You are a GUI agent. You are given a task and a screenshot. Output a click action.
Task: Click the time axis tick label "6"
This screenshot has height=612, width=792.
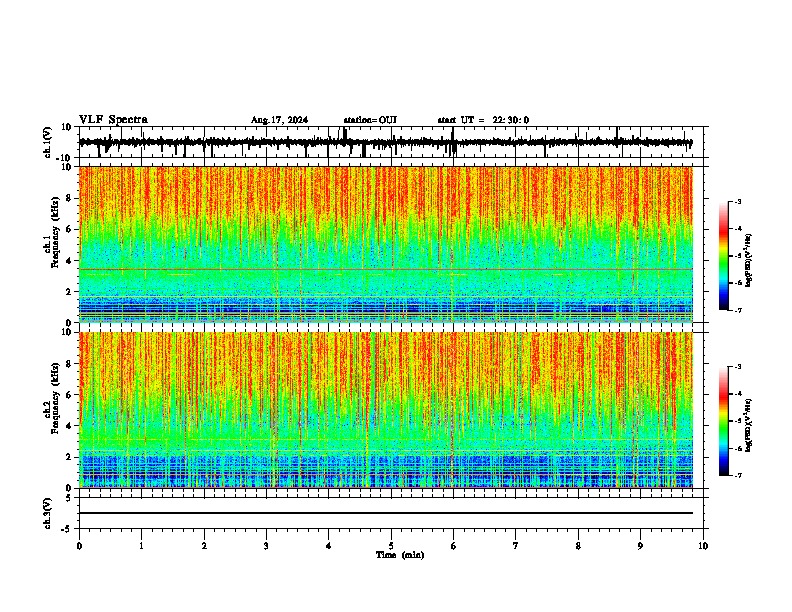[x=453, y=546]
